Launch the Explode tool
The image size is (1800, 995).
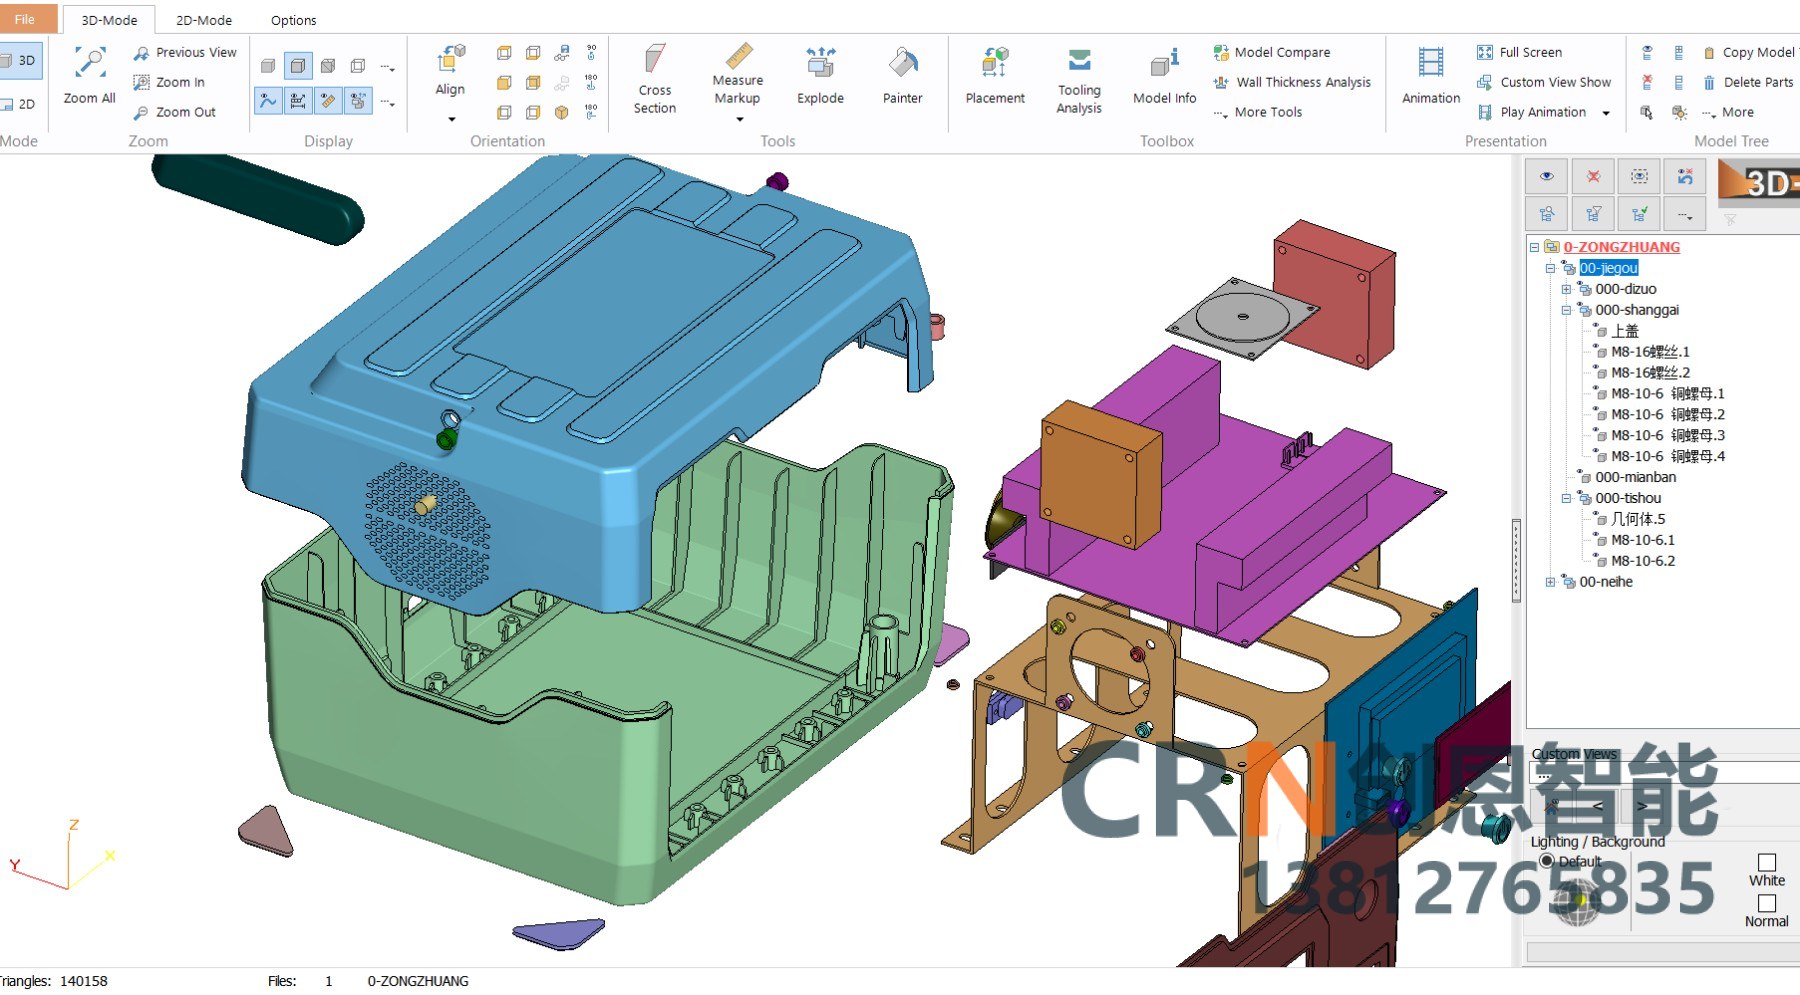[x=820, y=74]
